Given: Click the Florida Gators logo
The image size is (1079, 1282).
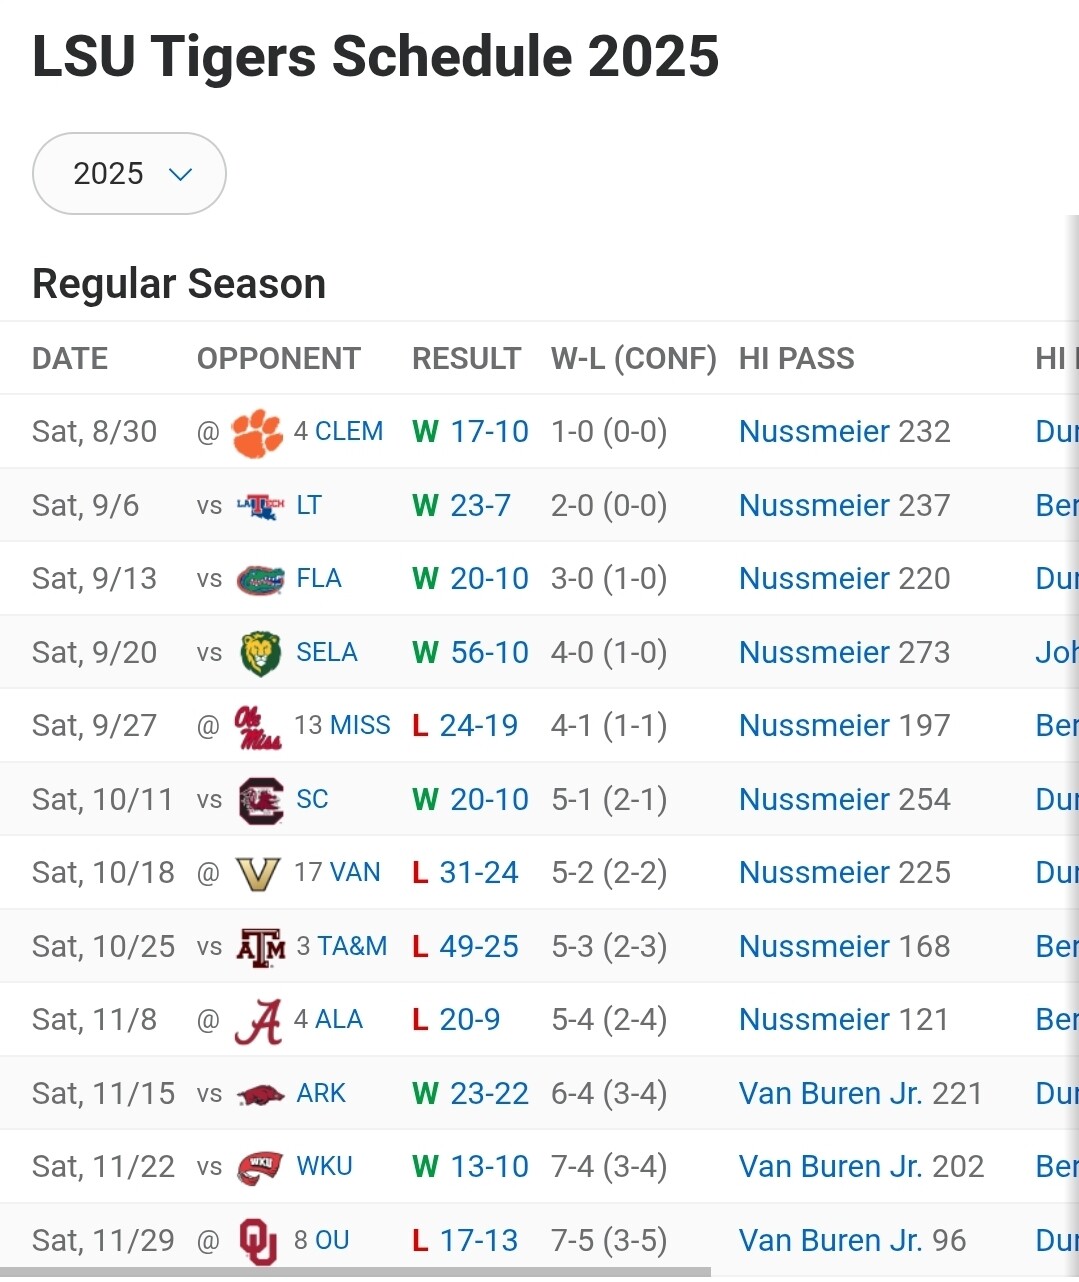Looking at the screenshot, I should pyautogui.click(x=260, y=580).
